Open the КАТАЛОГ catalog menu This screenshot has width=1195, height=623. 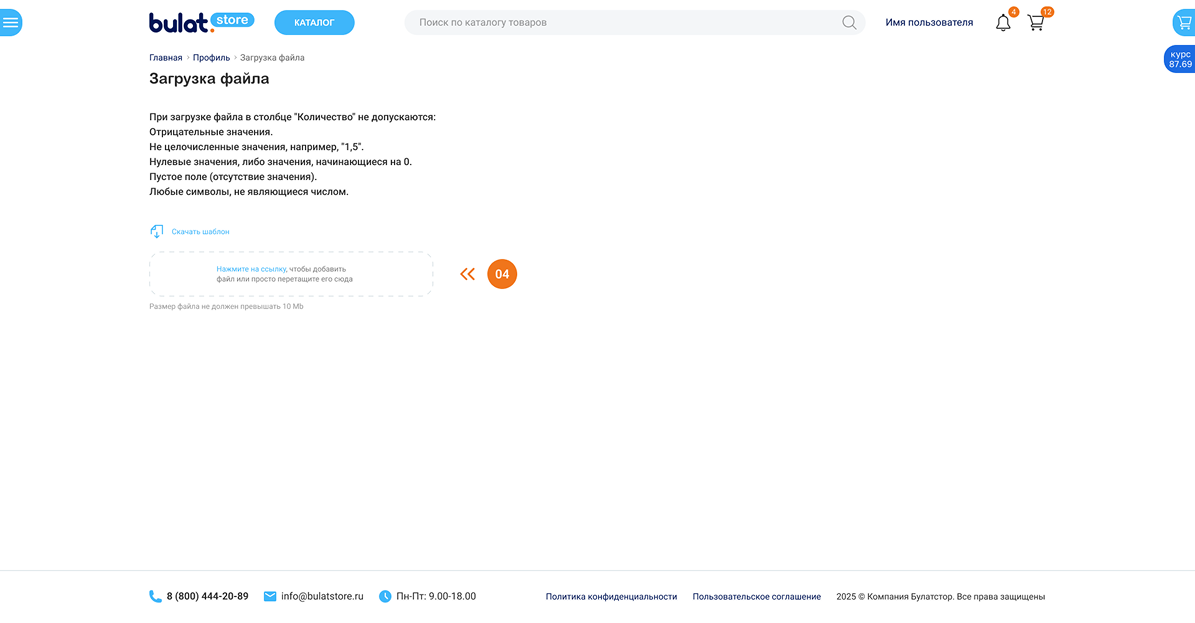coord(314,22)
